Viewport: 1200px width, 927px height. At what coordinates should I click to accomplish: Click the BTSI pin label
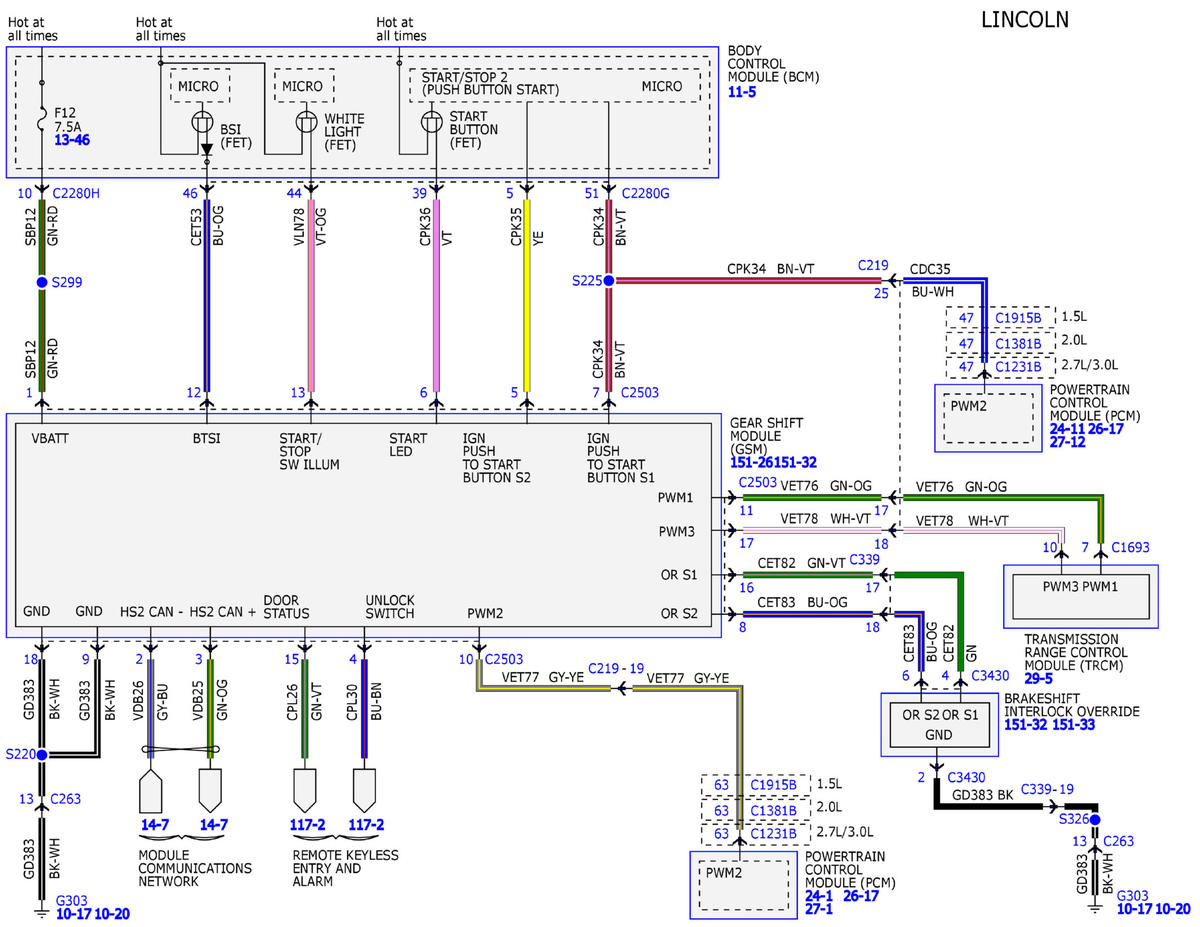tap(208, 439)
